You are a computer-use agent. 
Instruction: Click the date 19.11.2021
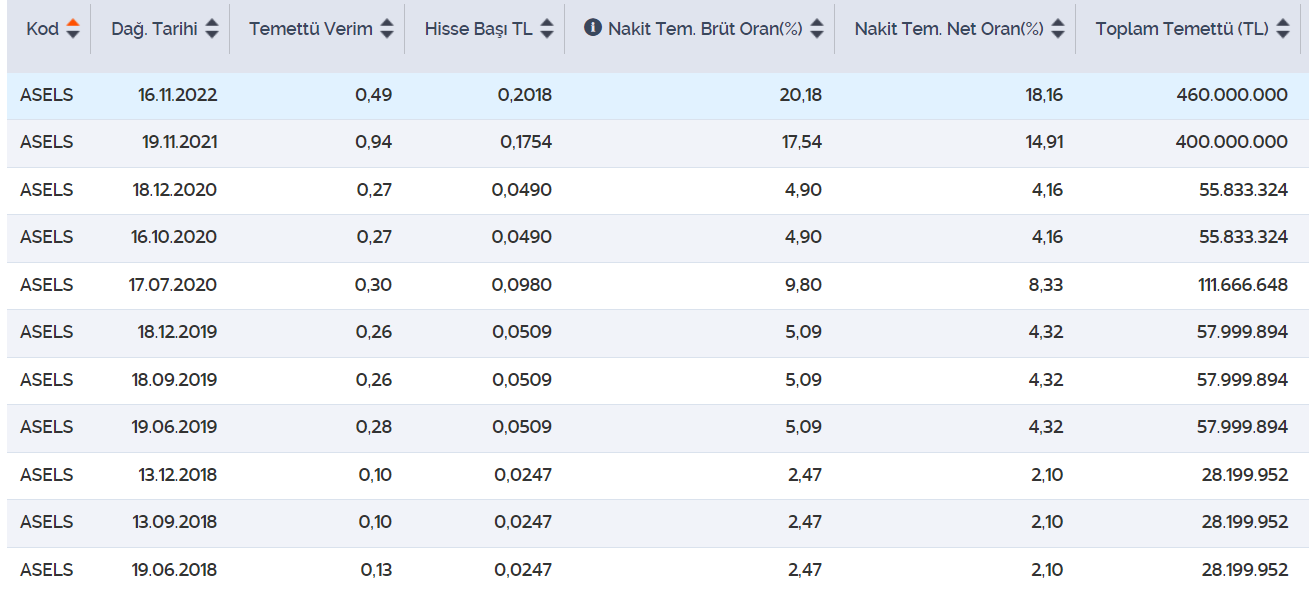click(x=180, y=142)
